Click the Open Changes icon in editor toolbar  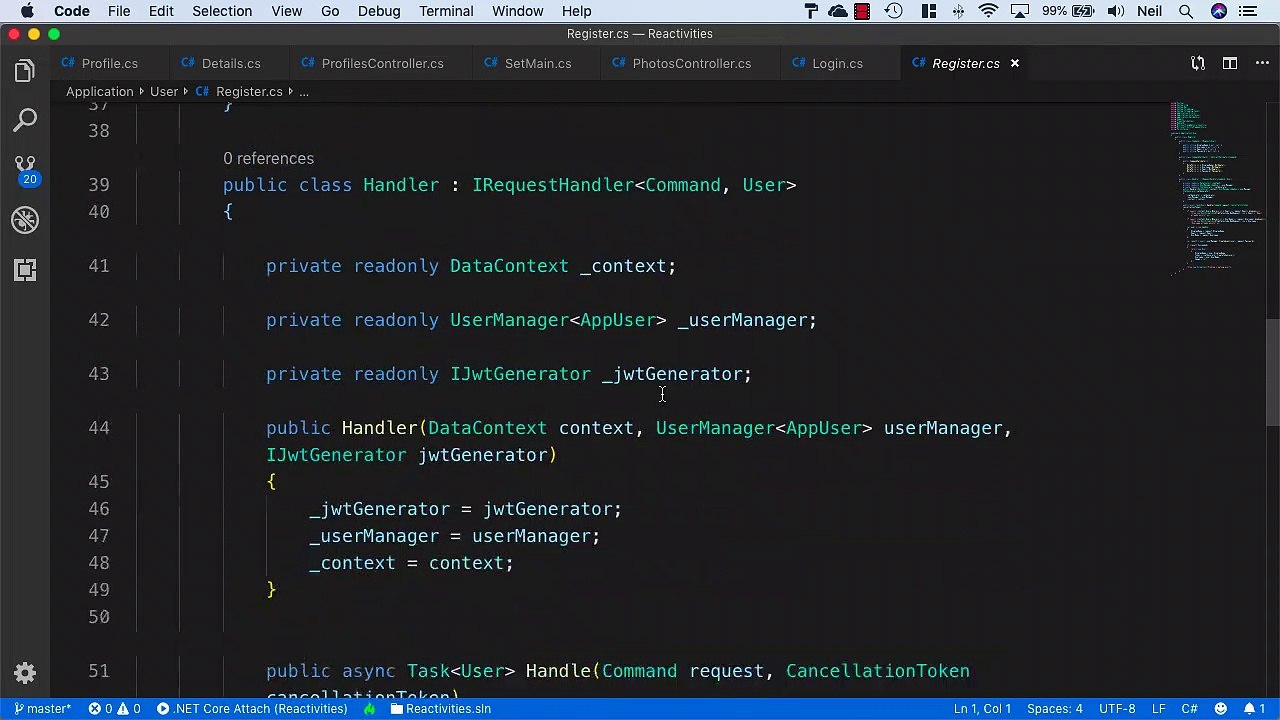(x=1198, y=63)
